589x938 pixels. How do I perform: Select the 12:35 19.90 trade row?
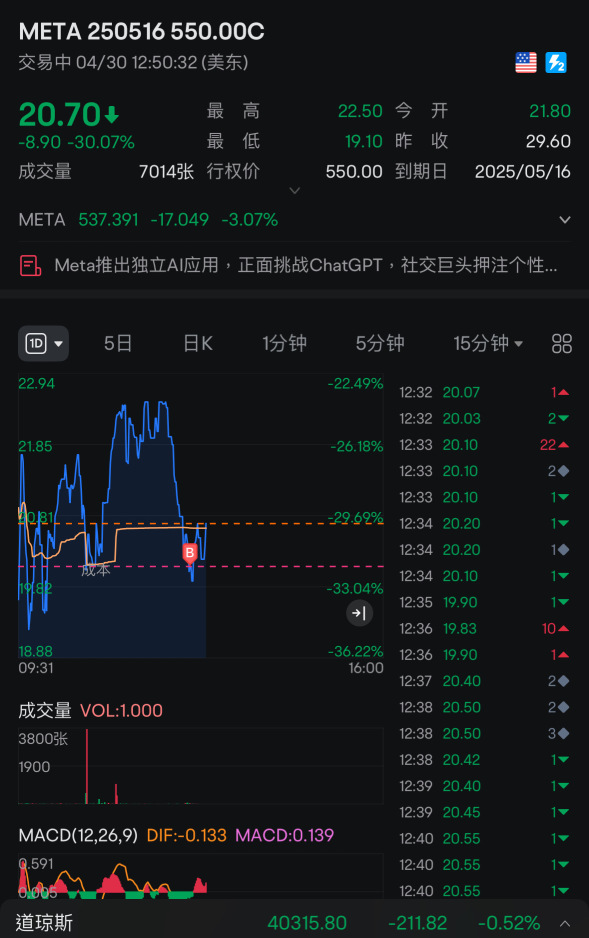point(484,602)
